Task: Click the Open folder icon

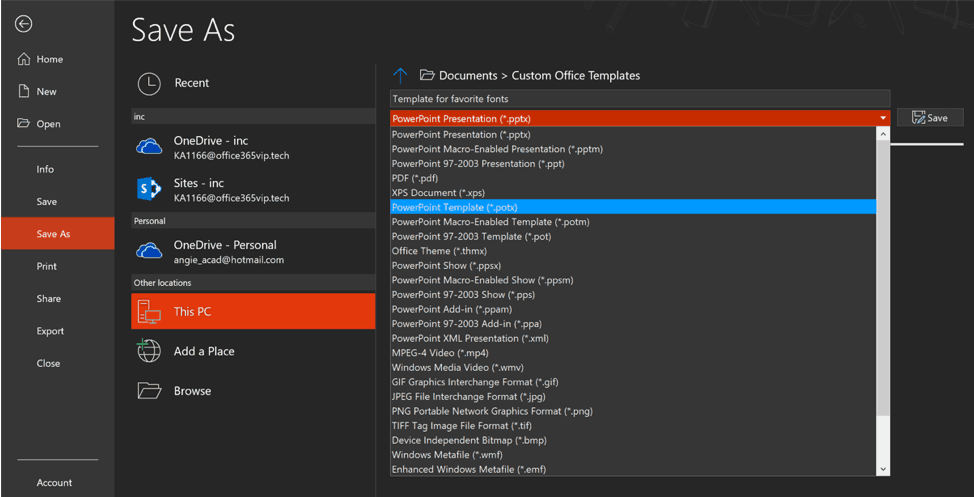Action: click(x=24, y=124)
